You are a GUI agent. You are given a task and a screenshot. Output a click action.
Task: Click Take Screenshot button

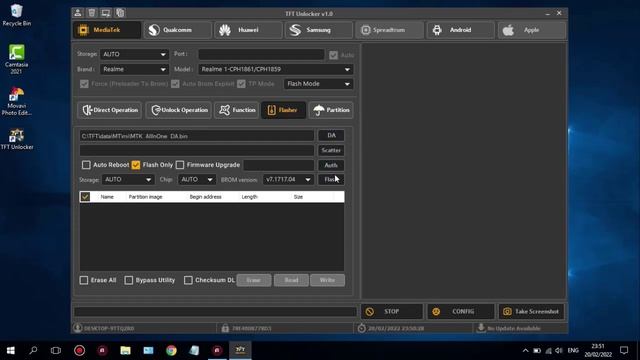(x=531, y=311)
